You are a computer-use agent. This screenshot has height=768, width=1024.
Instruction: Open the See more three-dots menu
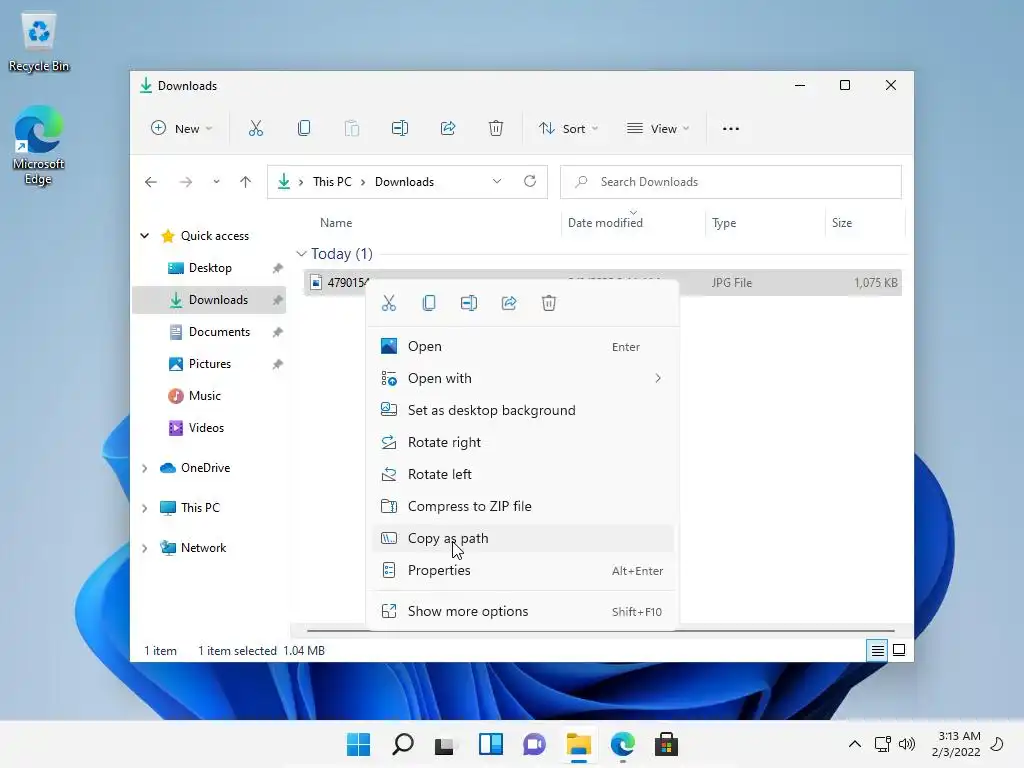(x=731, y=129)
